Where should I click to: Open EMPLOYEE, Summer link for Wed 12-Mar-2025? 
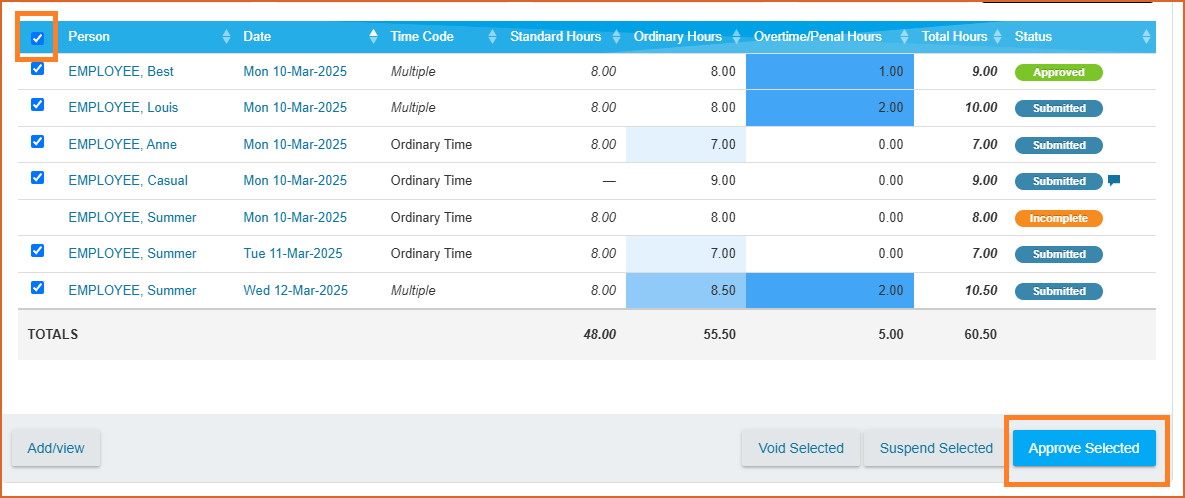pyautogui.click(x=132, y=291)
